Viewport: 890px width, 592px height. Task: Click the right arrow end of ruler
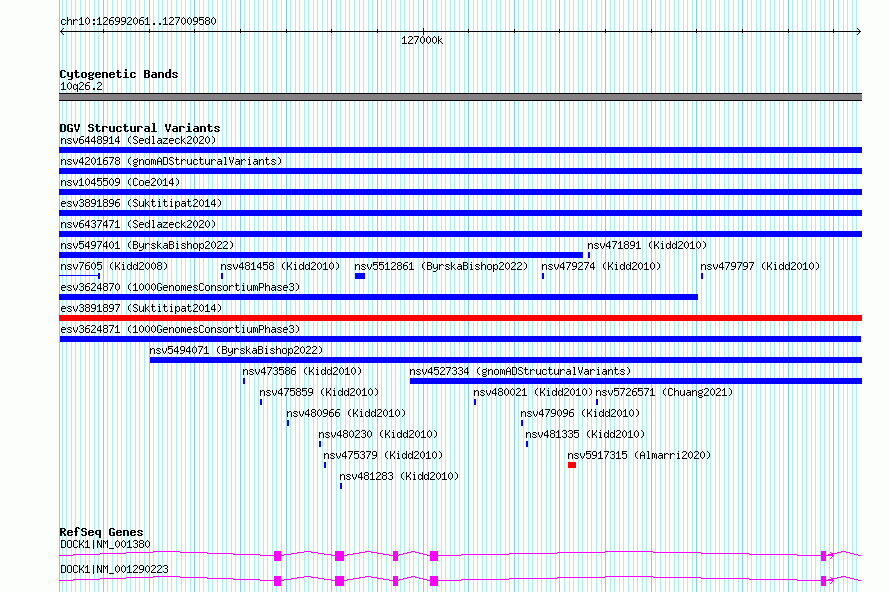[x=858, y=31]
